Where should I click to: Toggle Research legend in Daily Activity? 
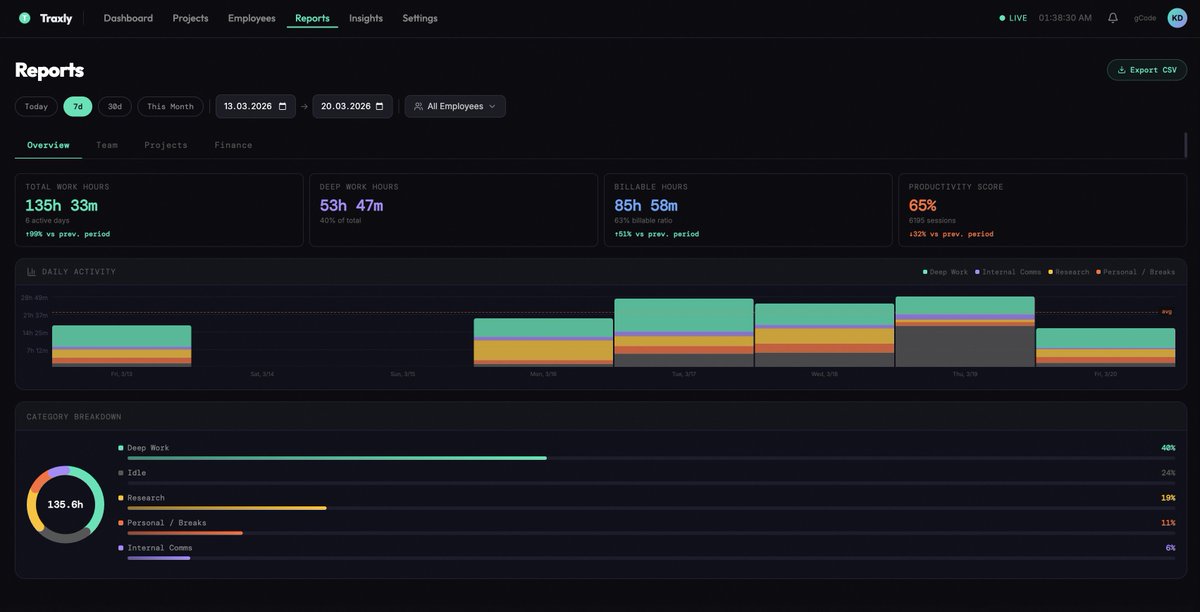click(x=1069, y=272)
